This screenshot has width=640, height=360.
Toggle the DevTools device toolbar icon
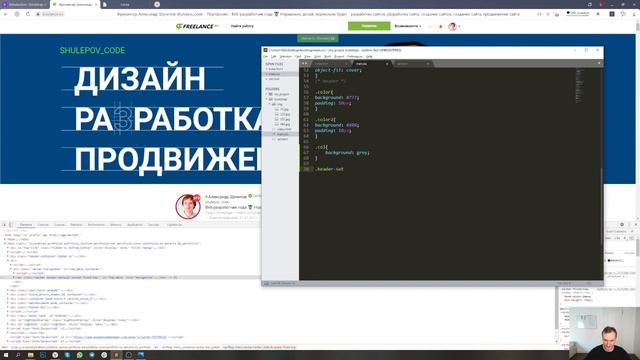click(11, 224)
